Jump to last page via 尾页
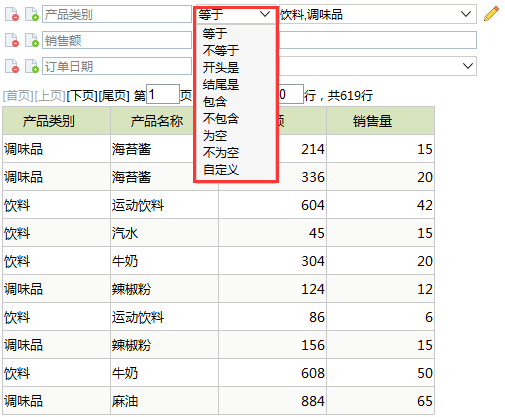505x417 pixels. click(114, 96)
